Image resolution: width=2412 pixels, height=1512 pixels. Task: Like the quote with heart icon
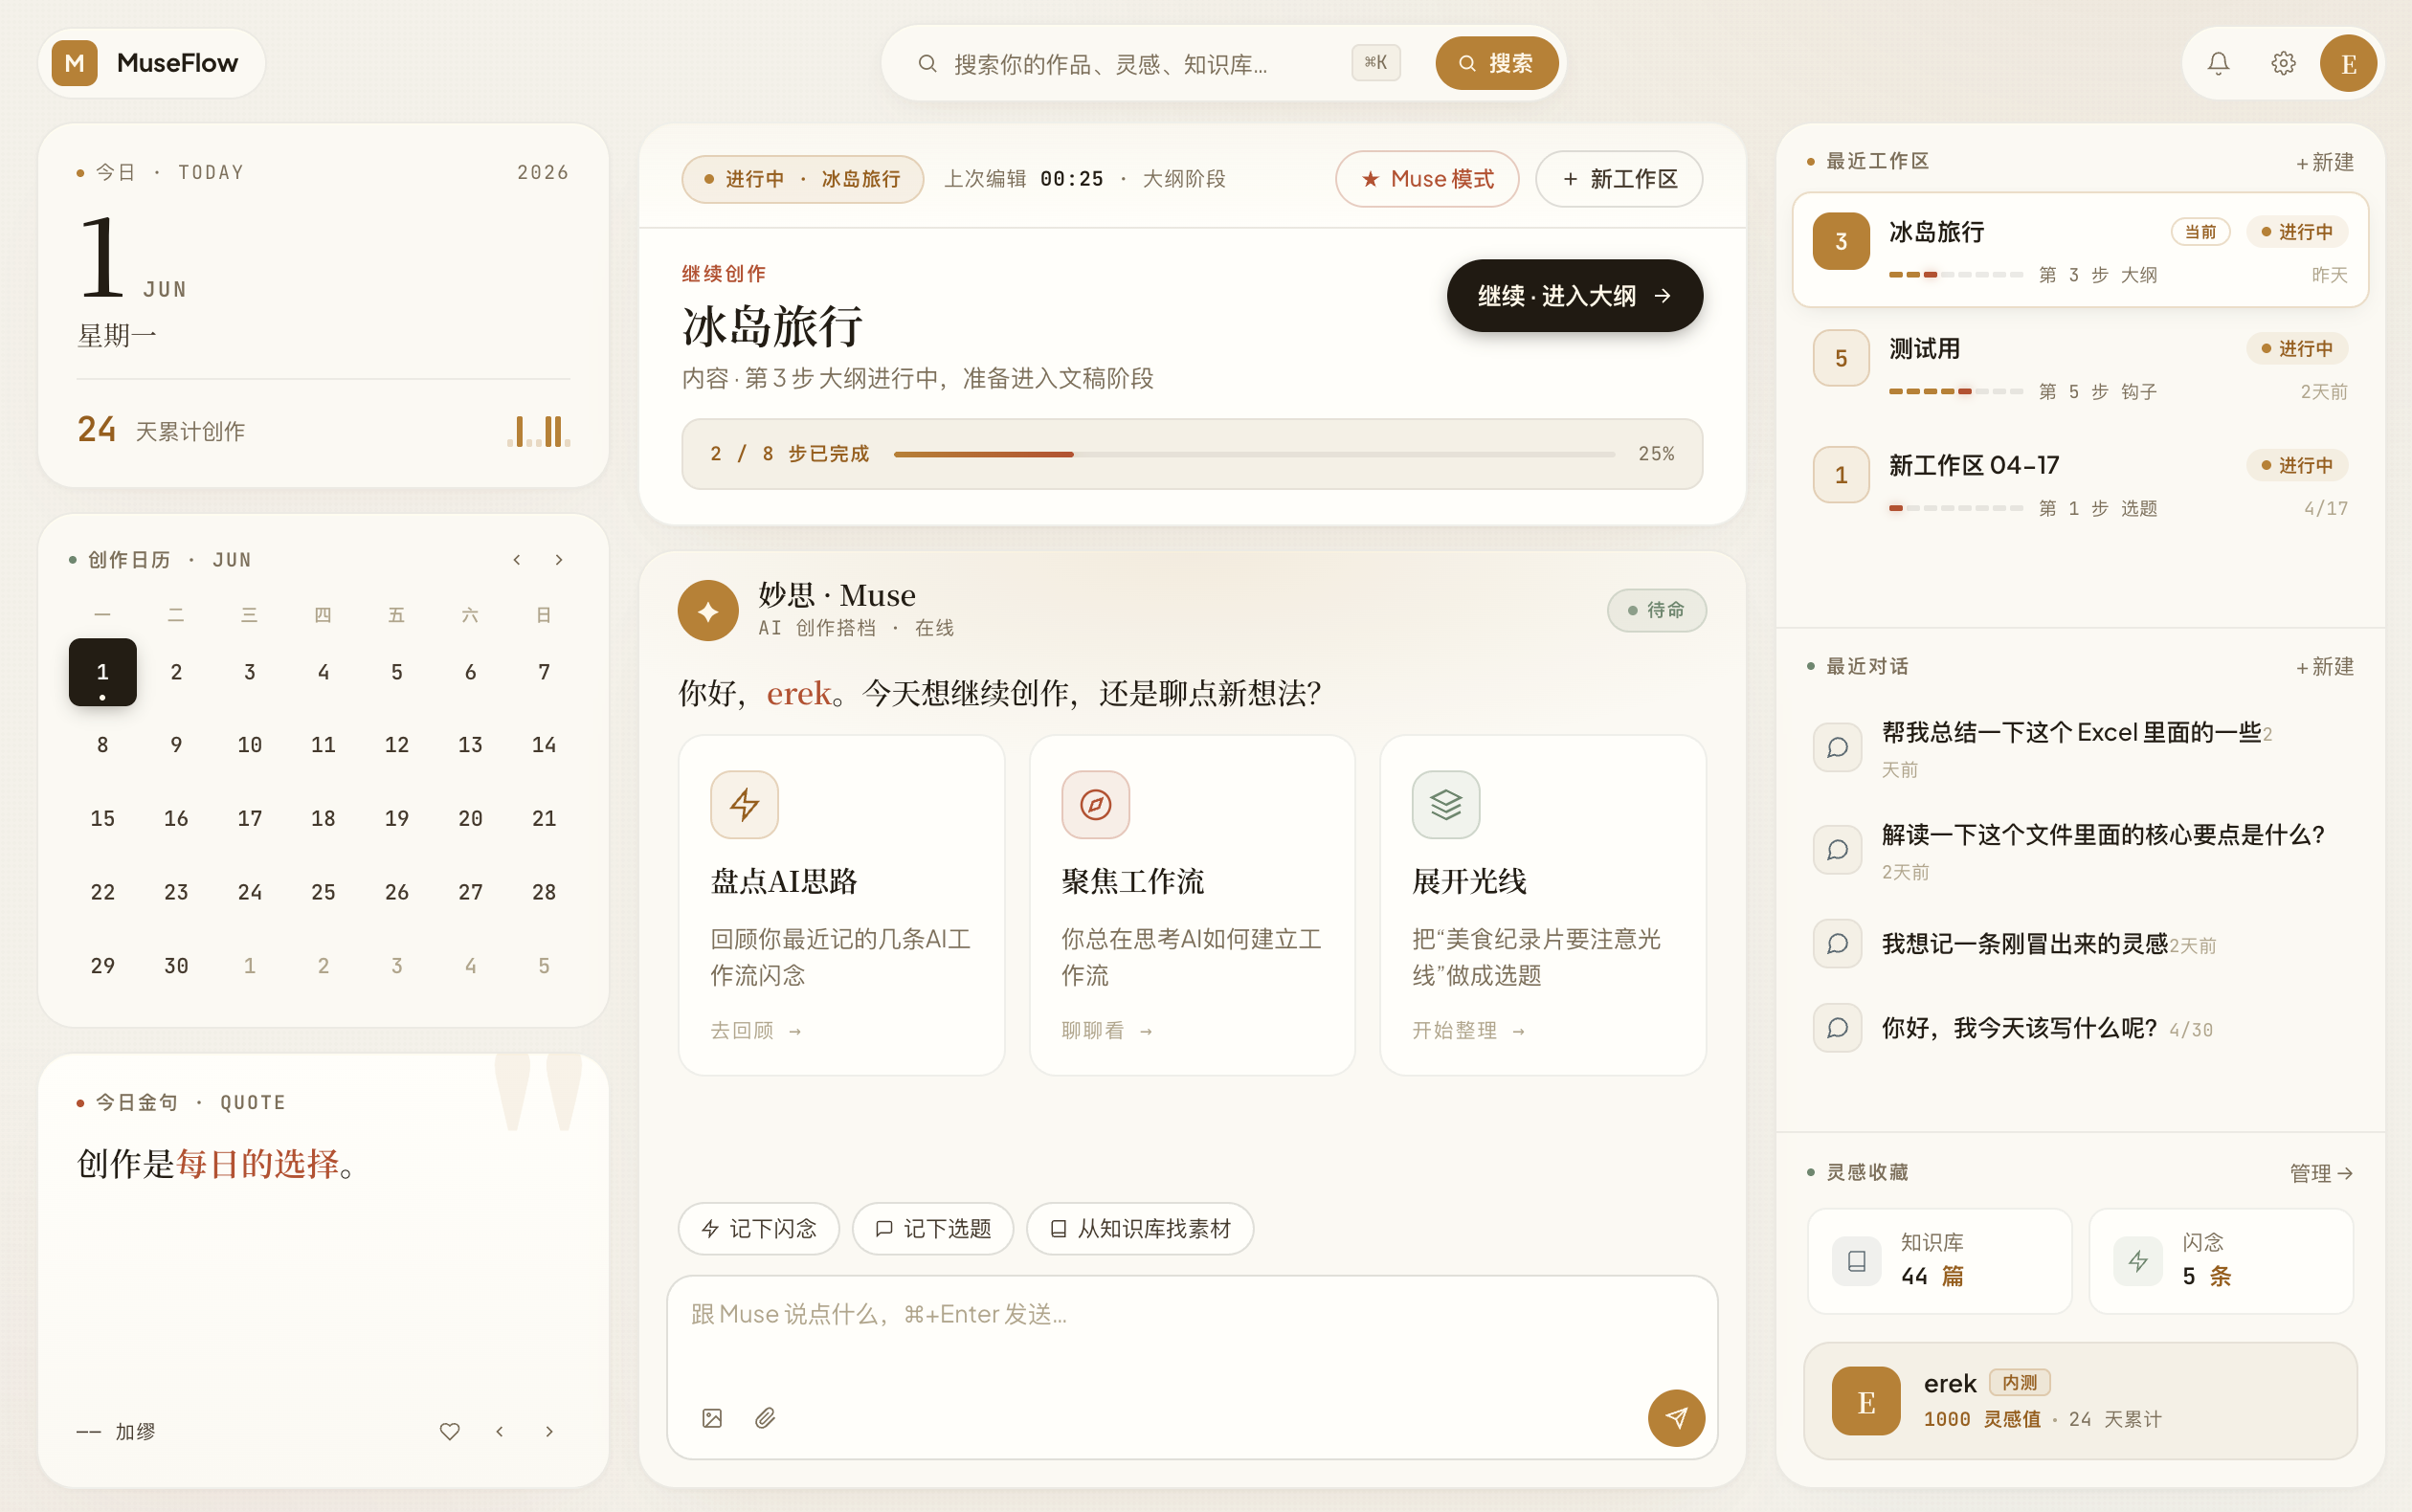coord(450,1431)
